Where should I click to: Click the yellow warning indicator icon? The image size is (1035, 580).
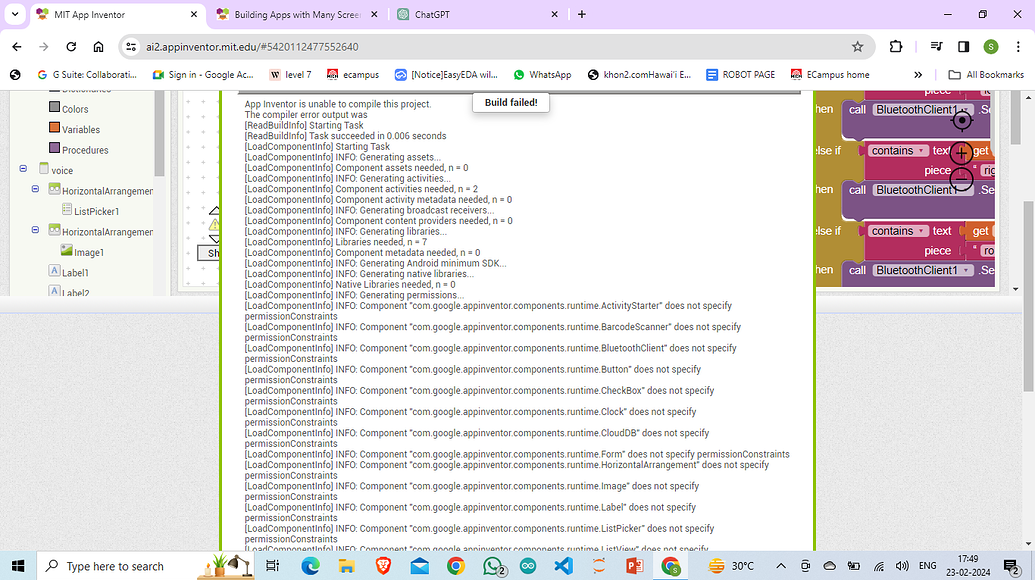(215, 224)
